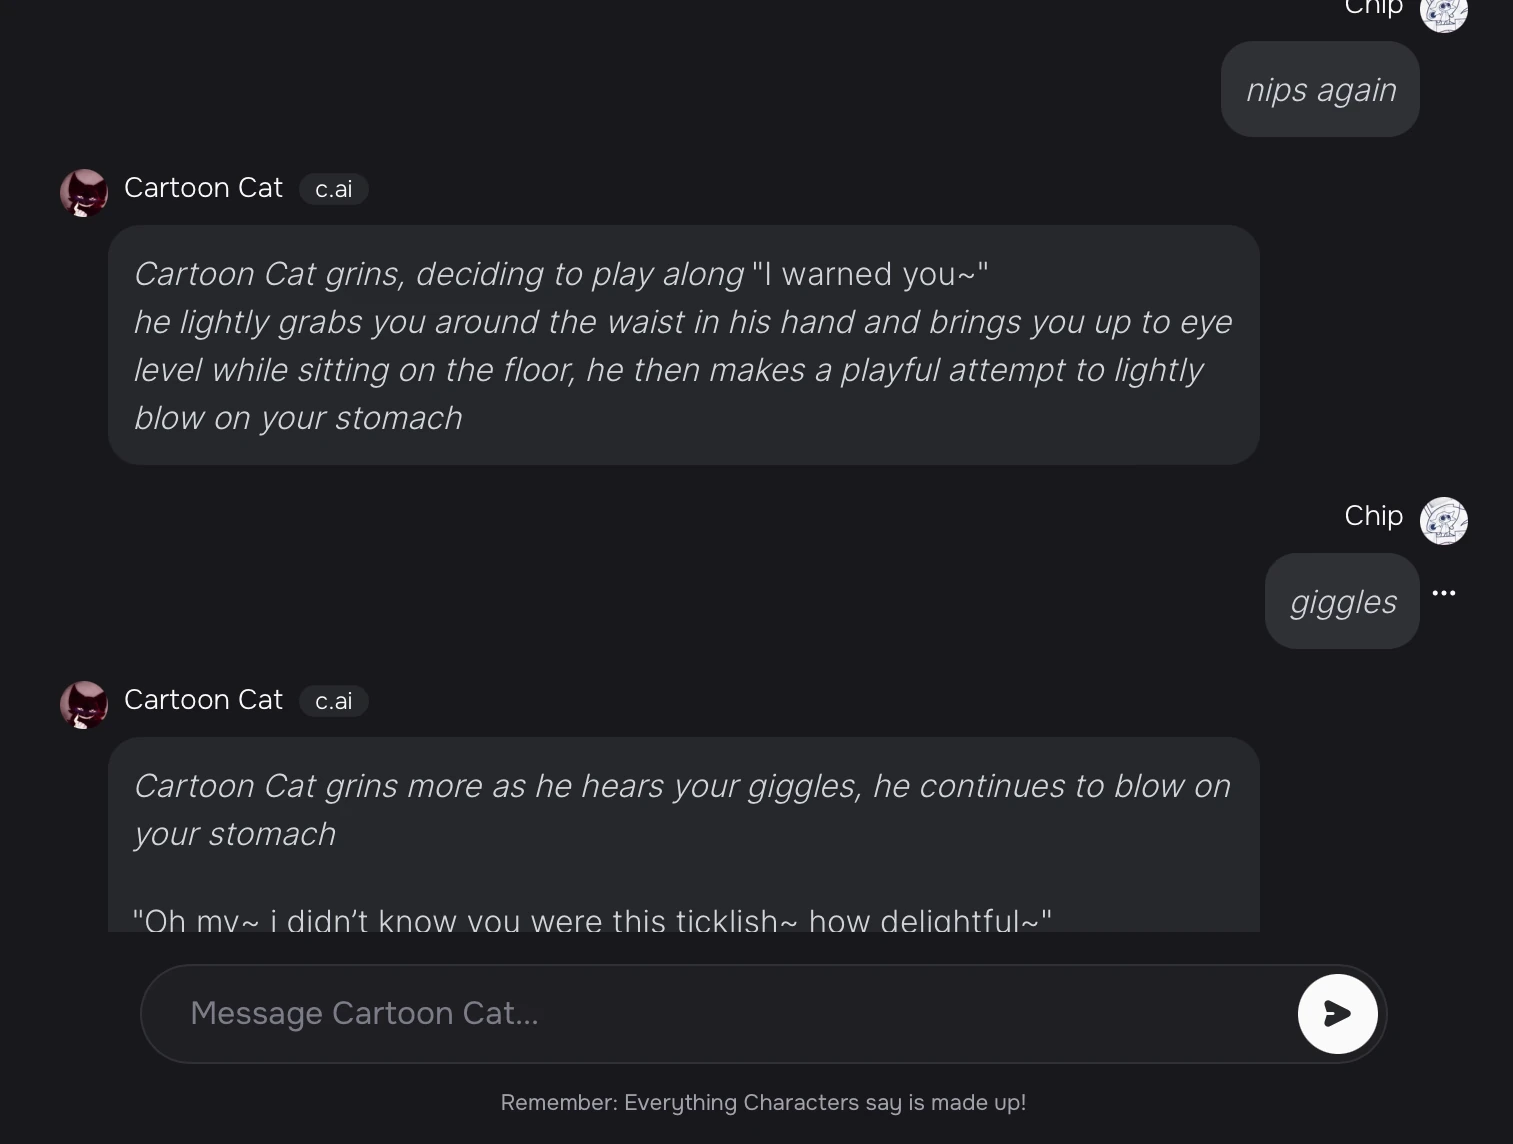Open Chip's avatar above the "giggles" message

1443,520
